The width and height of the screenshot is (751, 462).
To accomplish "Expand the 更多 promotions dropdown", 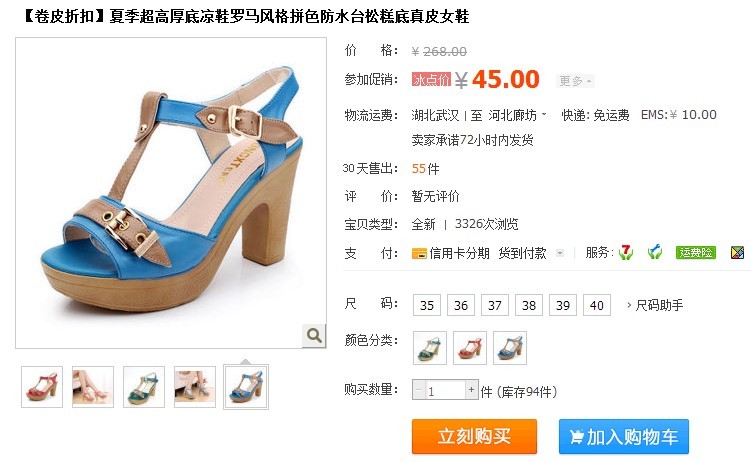I will tap(575, 81).
